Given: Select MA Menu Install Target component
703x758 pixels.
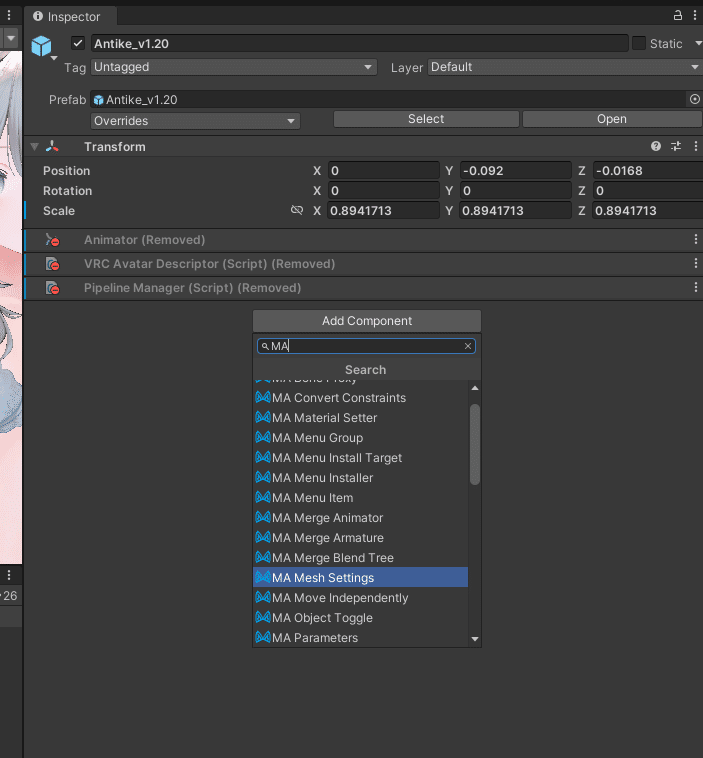Looking at the screenshot, I should [361, 458].
